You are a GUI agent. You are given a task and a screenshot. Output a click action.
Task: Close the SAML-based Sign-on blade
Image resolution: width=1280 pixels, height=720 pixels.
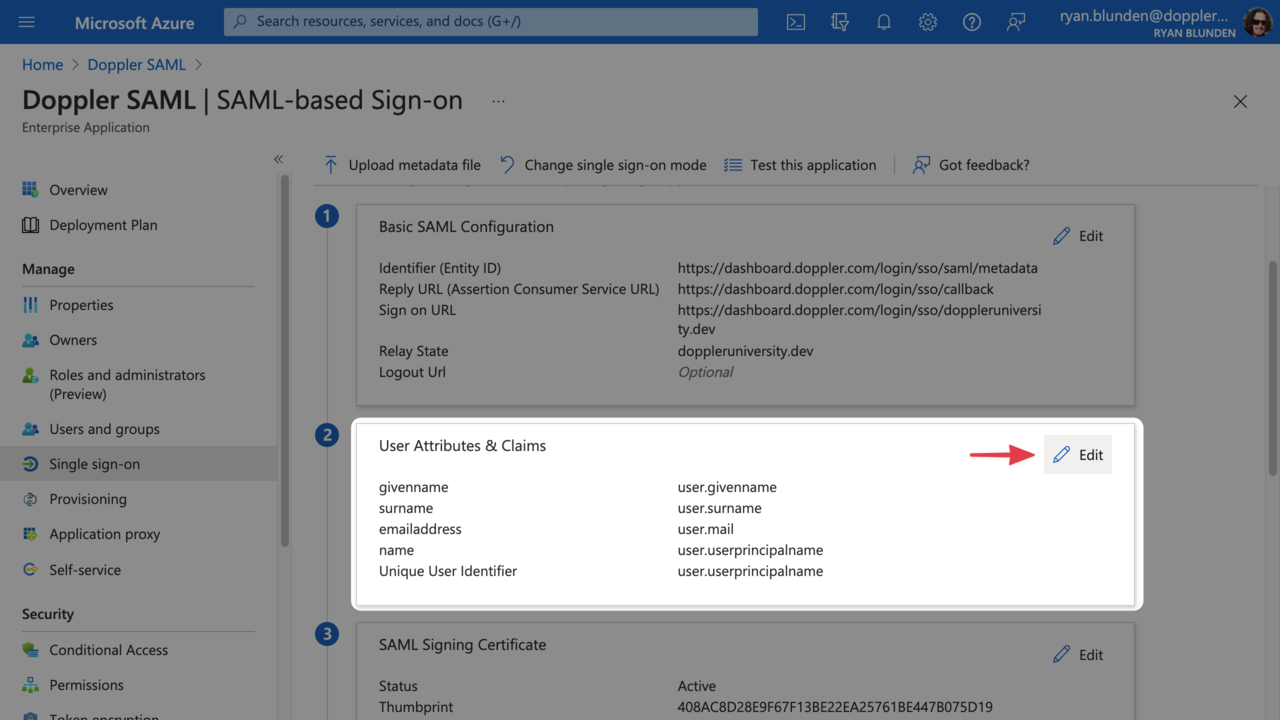(1240, 101)
